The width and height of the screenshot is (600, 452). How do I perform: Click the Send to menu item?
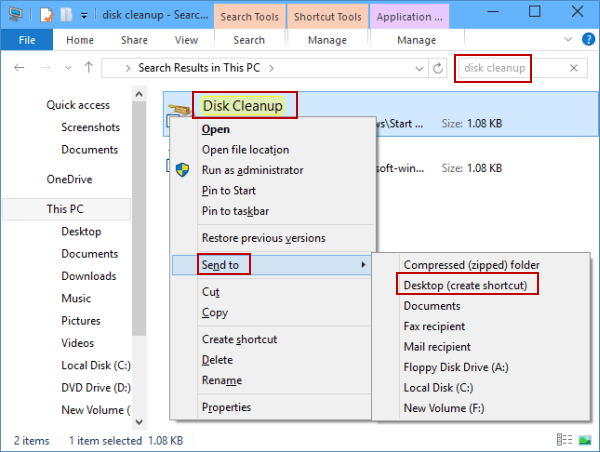(272, 265)
